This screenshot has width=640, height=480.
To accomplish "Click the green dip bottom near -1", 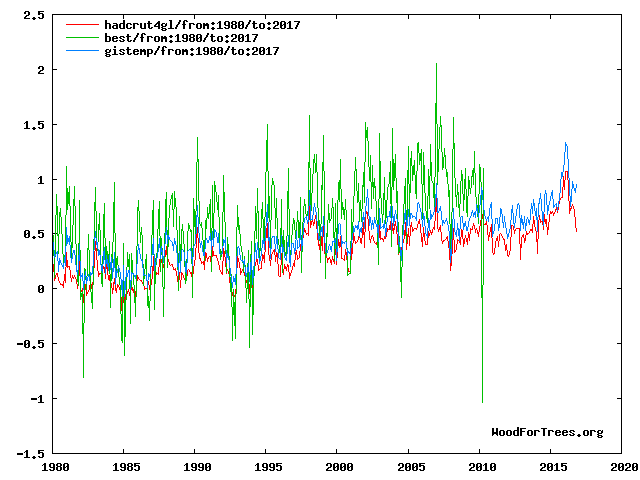I will coord(482,400).
